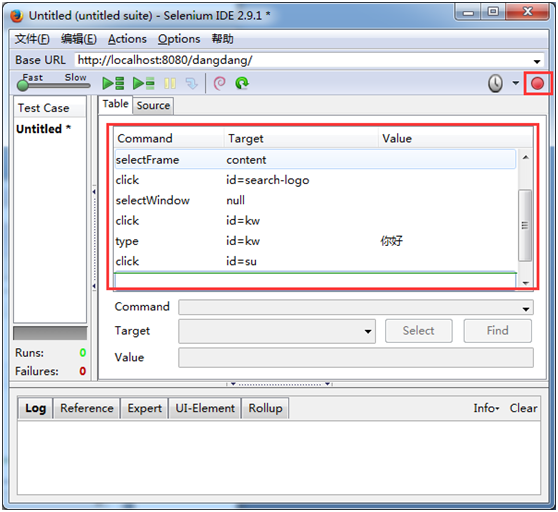The height and width of the screenshot is (512, 558).
Task: Click the Command column header
Action: tap(169, 138)
